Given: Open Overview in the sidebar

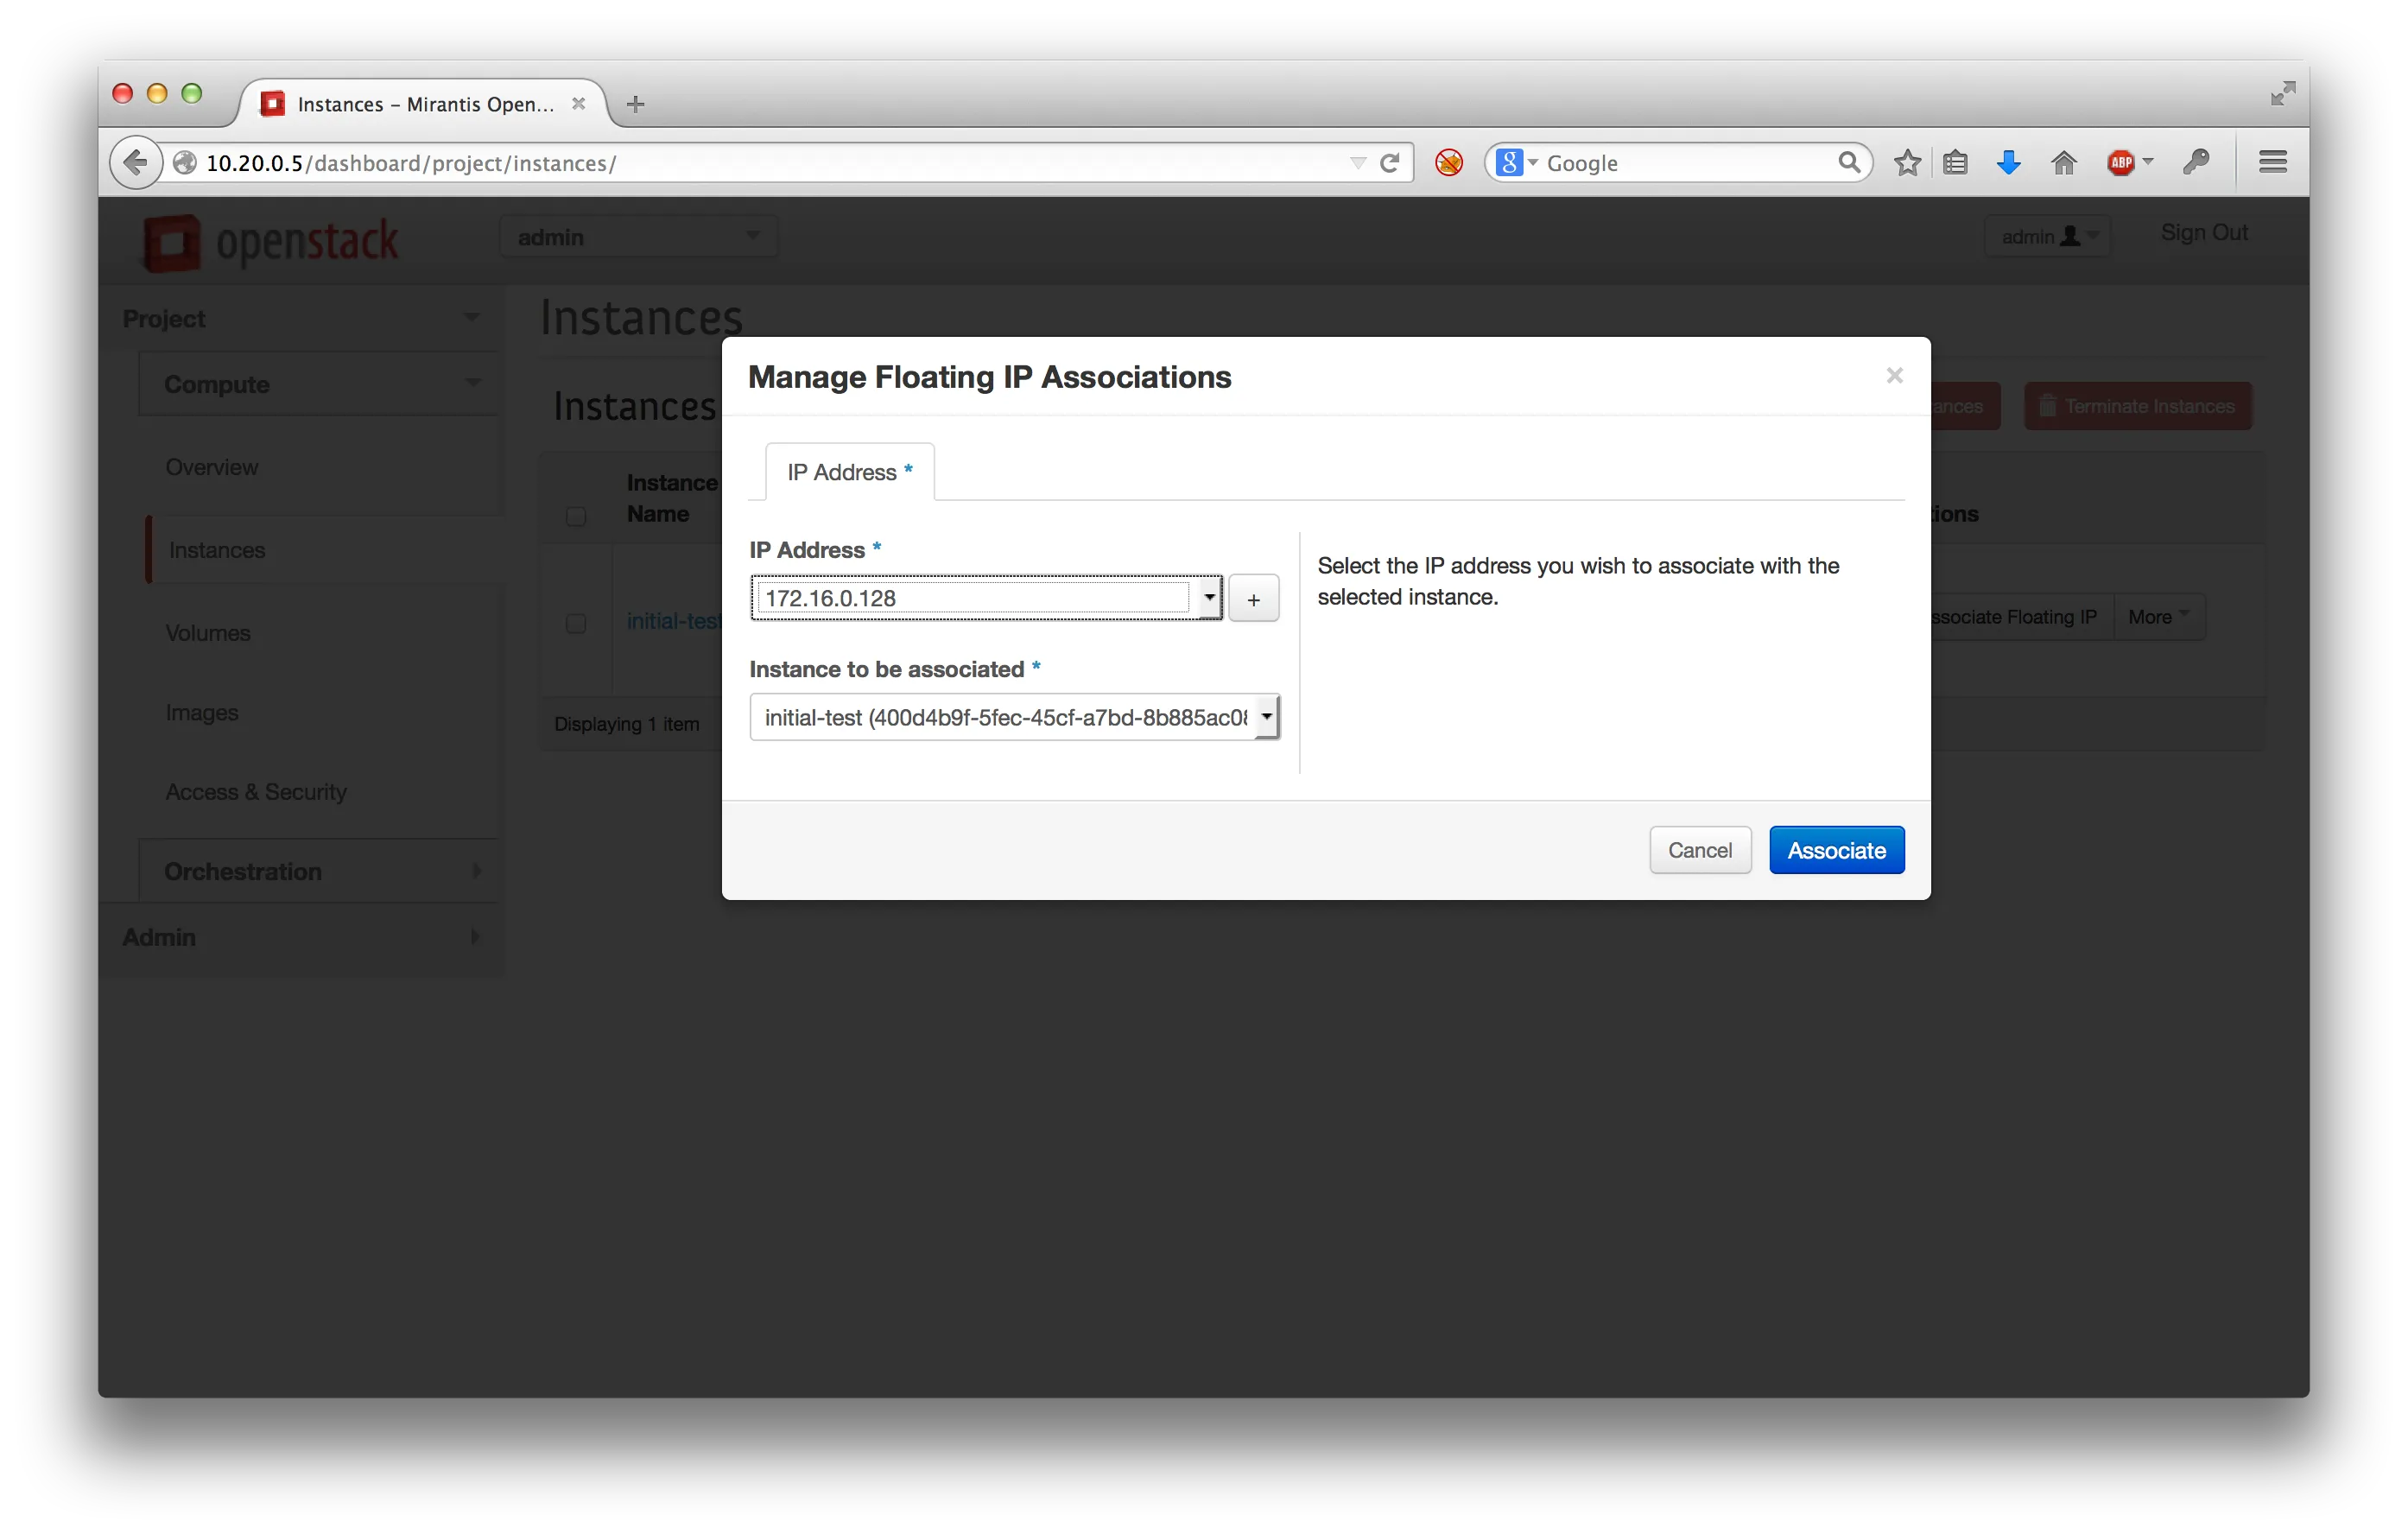Looking at the screenshot, I should point(211,467).
